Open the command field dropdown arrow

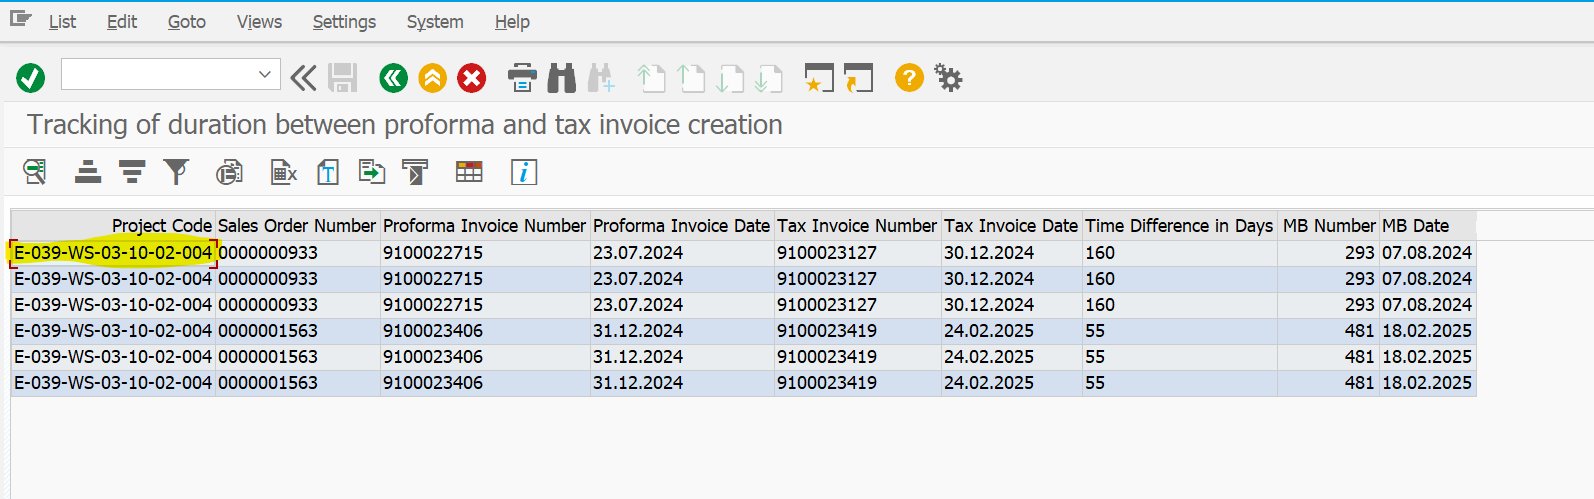(x=265, y=75)
